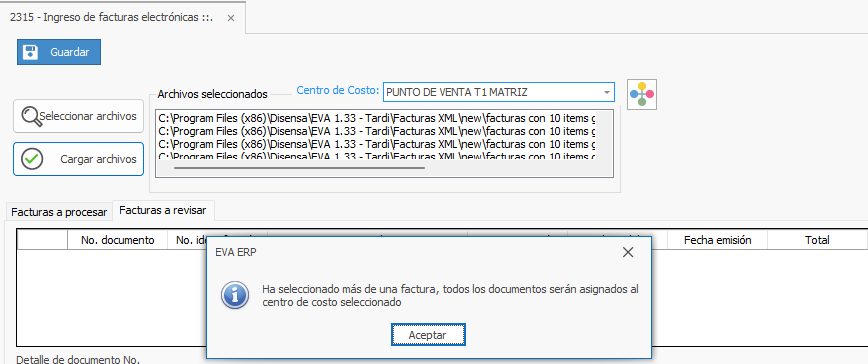Click the Total column header

[817, 240]
